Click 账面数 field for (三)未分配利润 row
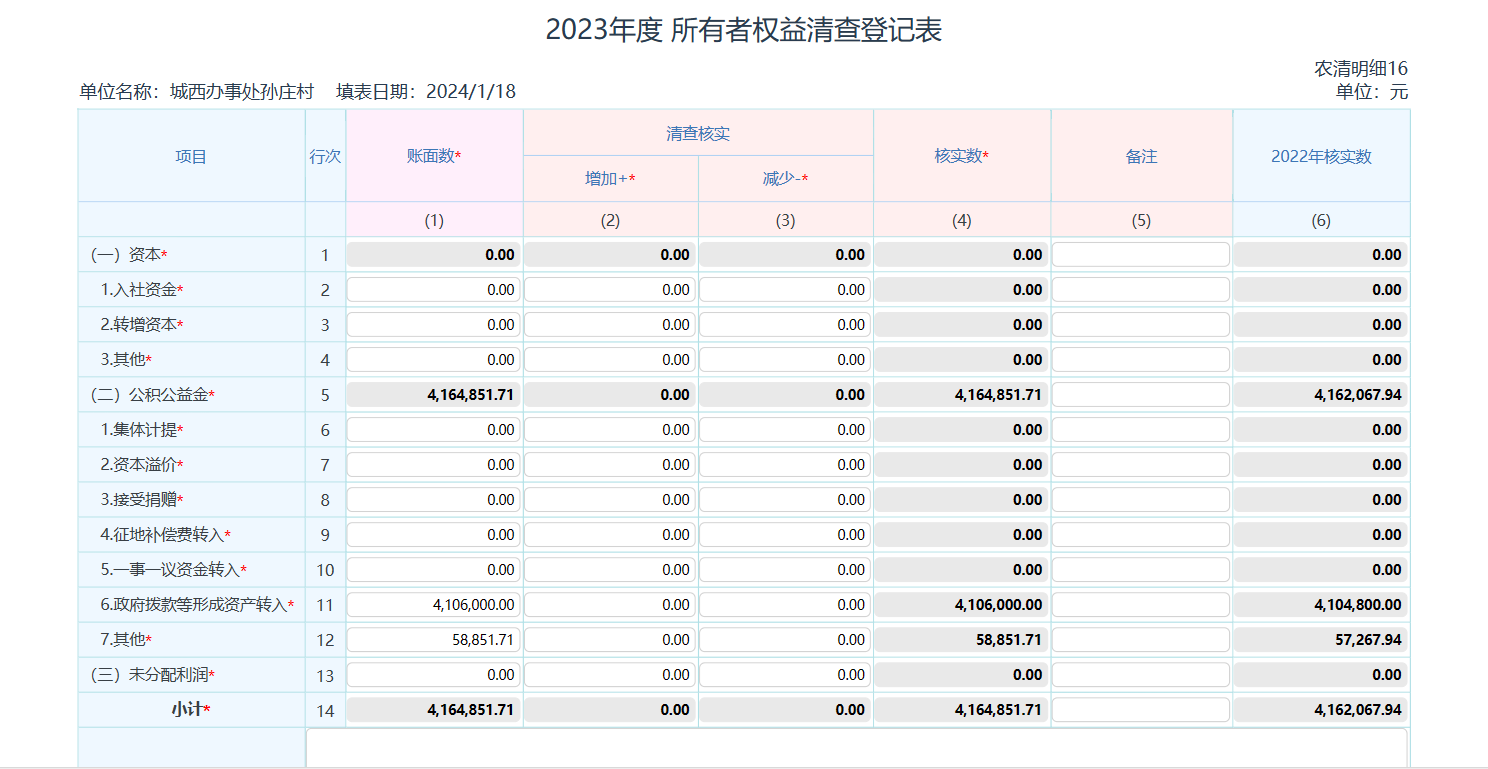 click(434, 675)
